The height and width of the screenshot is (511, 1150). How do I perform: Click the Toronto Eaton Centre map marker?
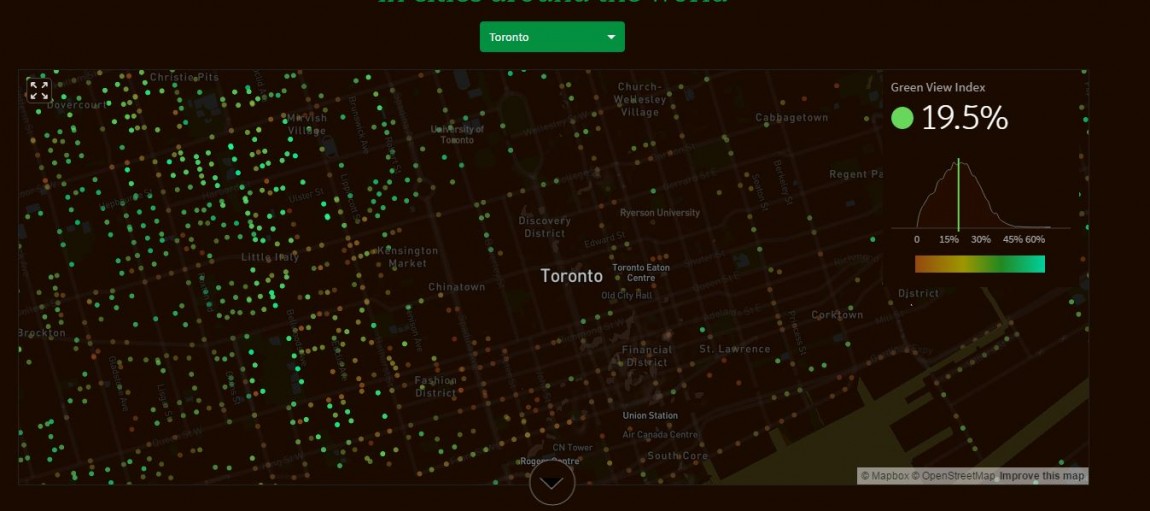pos(641,272)
